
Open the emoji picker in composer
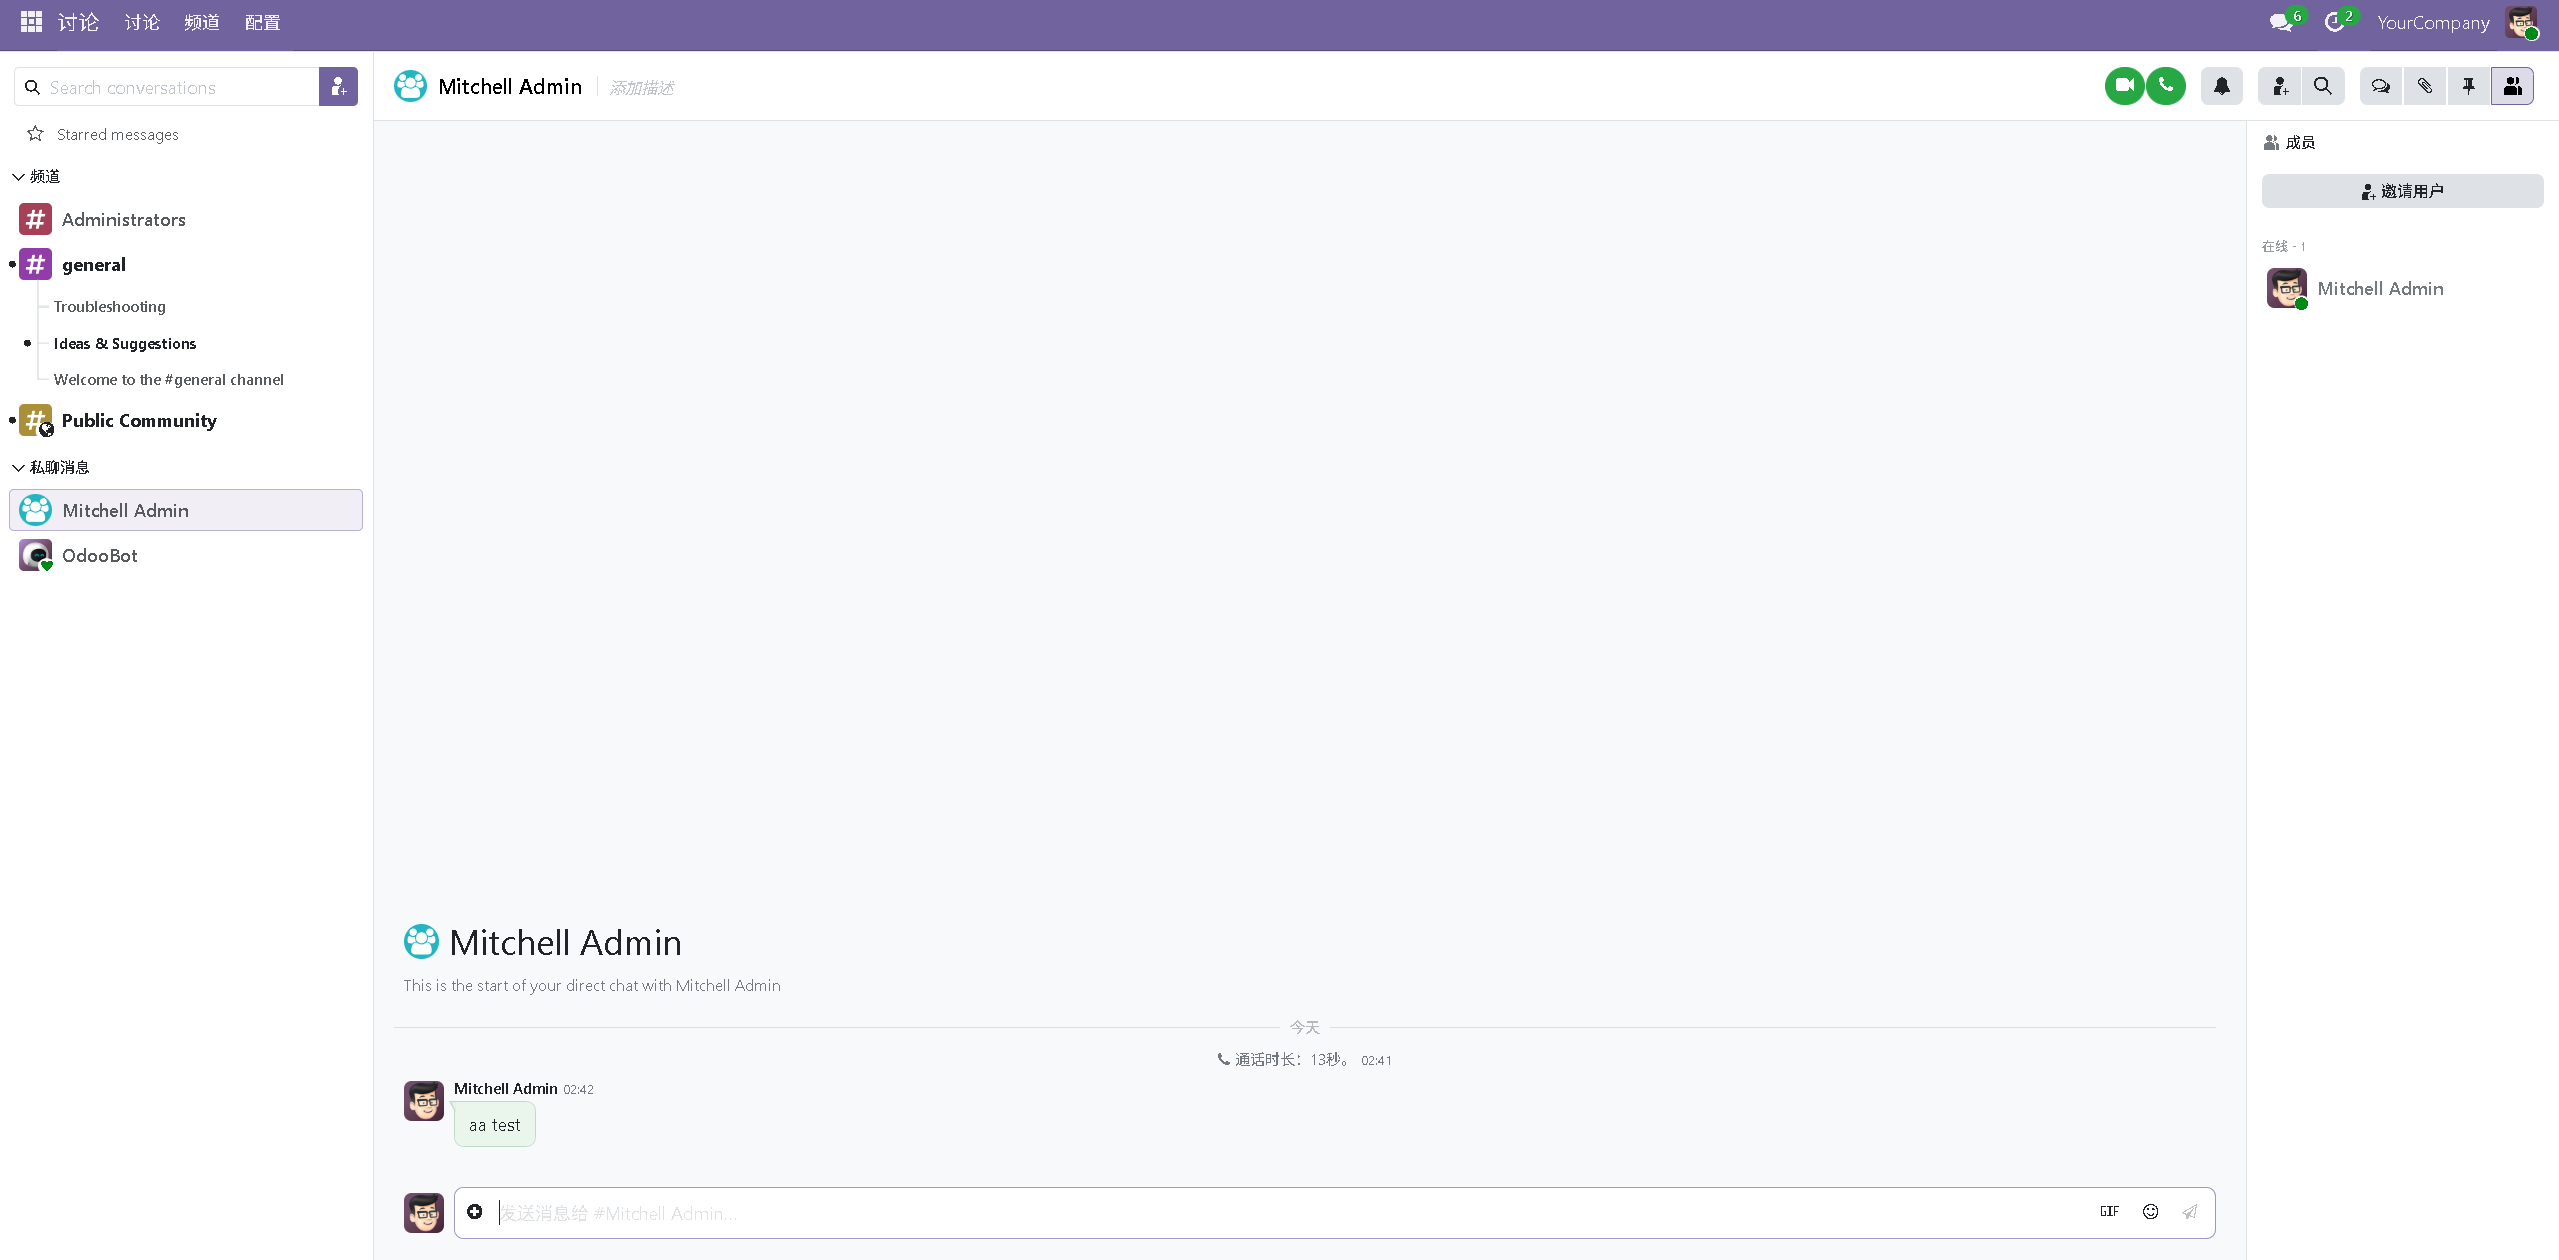point(2150,1211)
